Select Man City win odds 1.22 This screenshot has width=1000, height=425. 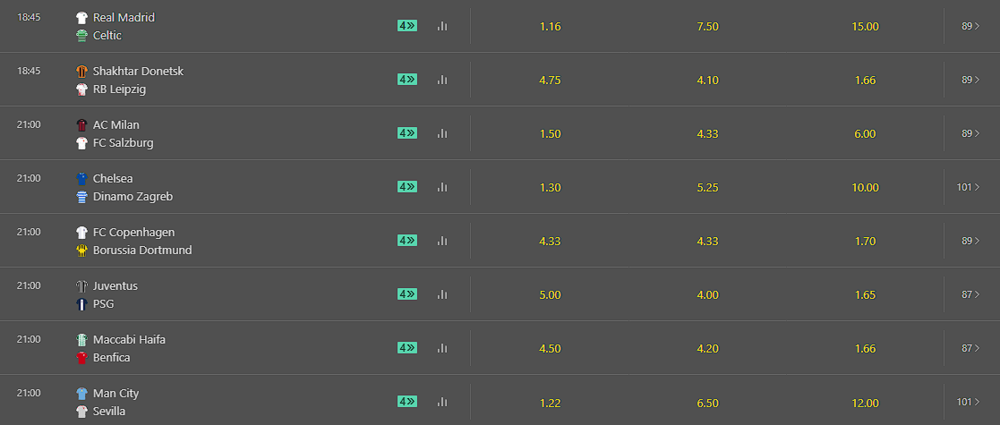coord(550,403)
